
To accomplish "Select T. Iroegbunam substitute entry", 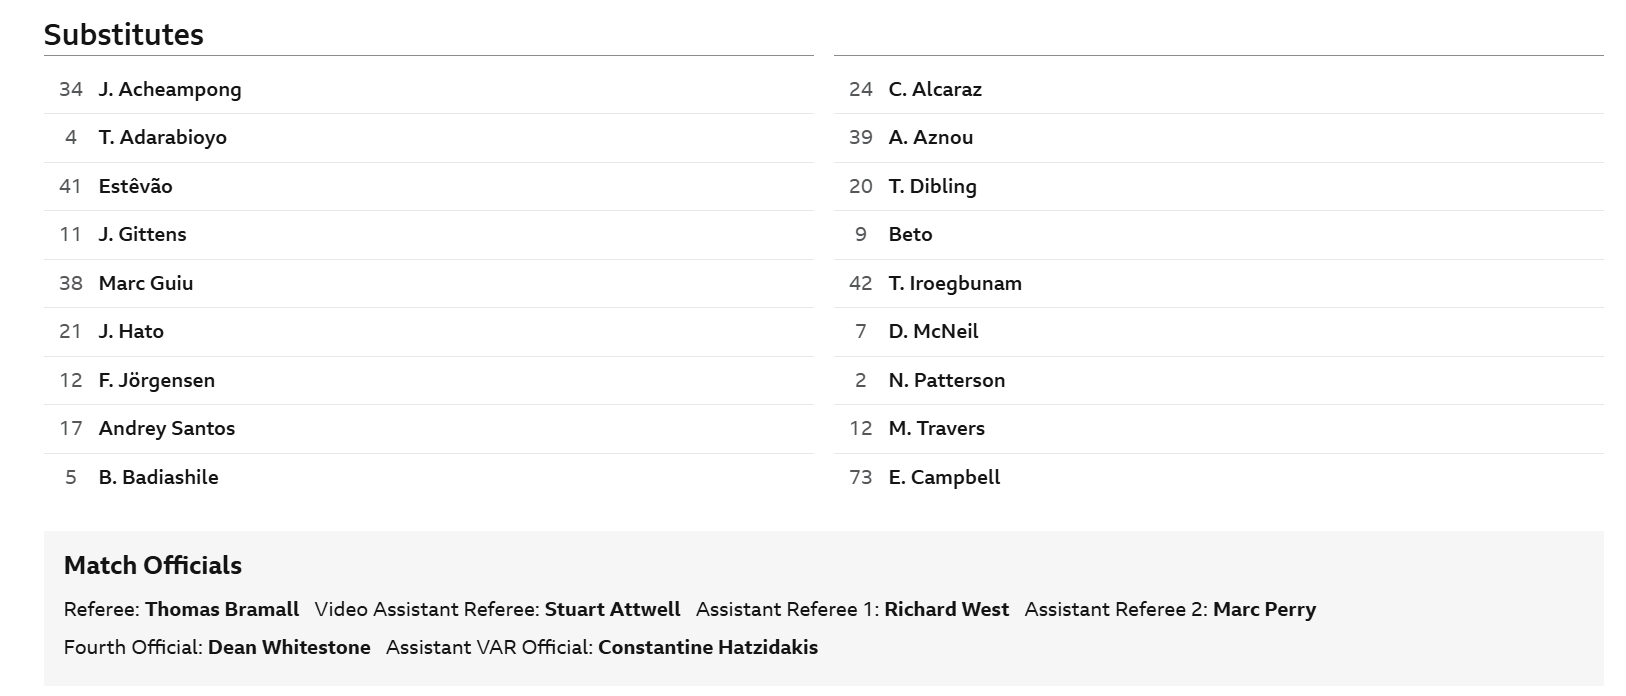I will pos(955,283).
